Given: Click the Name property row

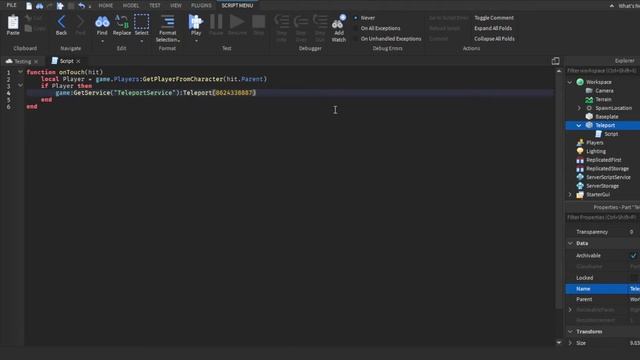Looking at the screenshot, I should pos(602,289).
